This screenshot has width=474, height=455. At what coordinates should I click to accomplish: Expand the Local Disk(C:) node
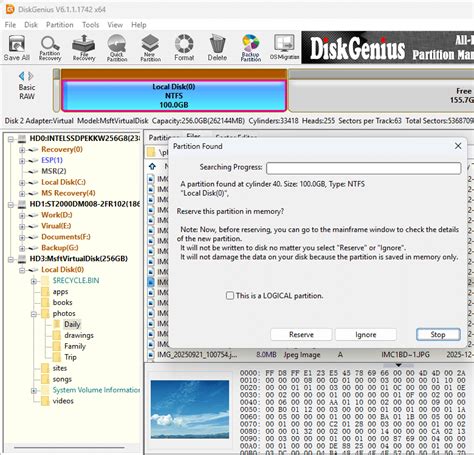[x=22, y=183]
